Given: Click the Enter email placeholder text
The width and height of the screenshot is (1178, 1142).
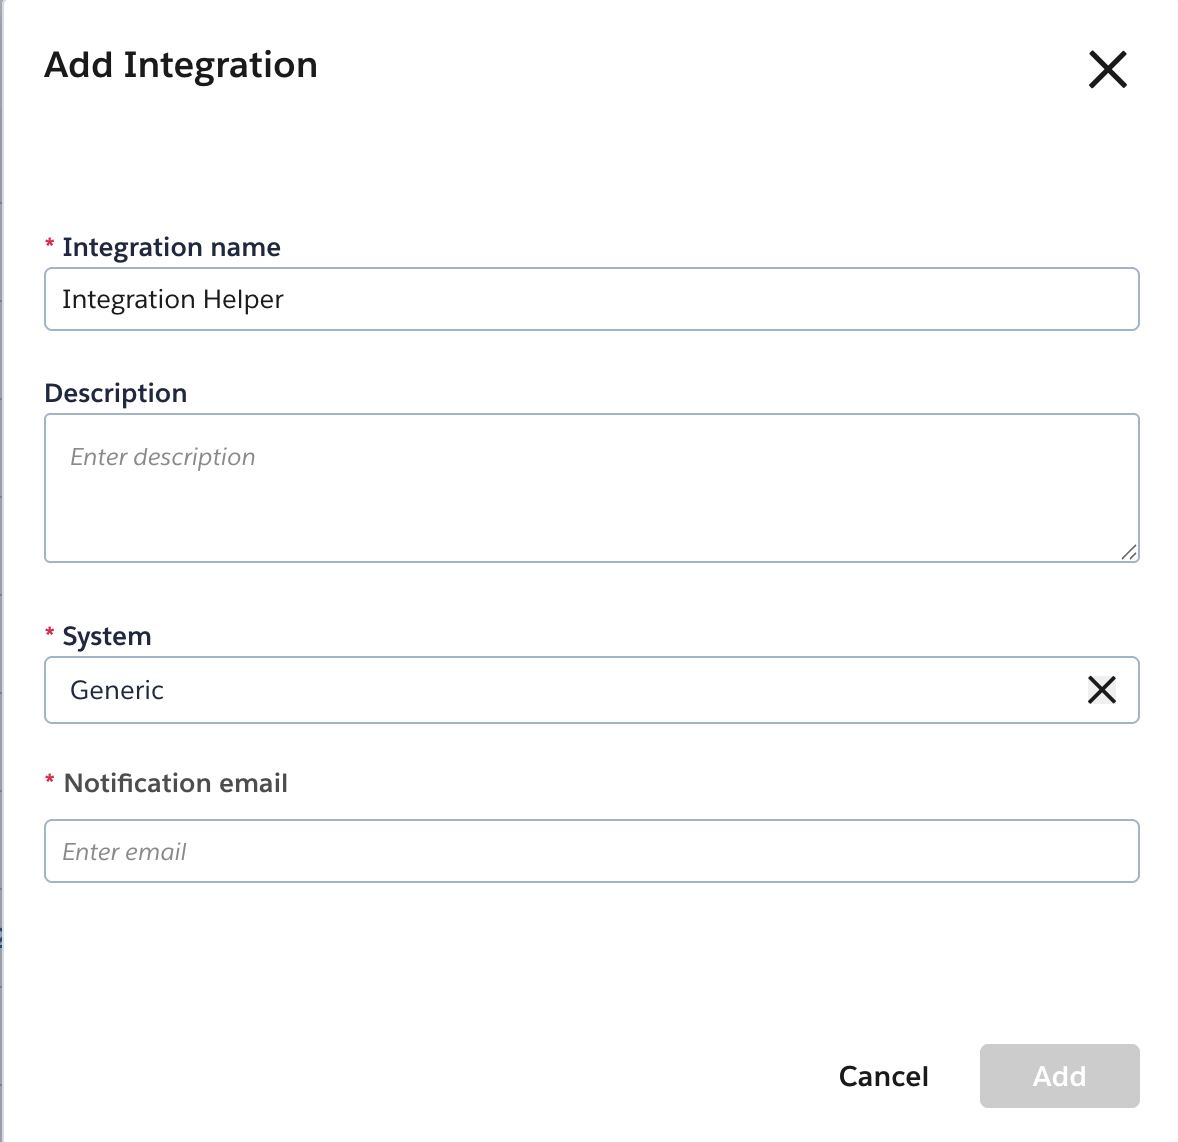Looking at the screenshot, I should 125,852.
